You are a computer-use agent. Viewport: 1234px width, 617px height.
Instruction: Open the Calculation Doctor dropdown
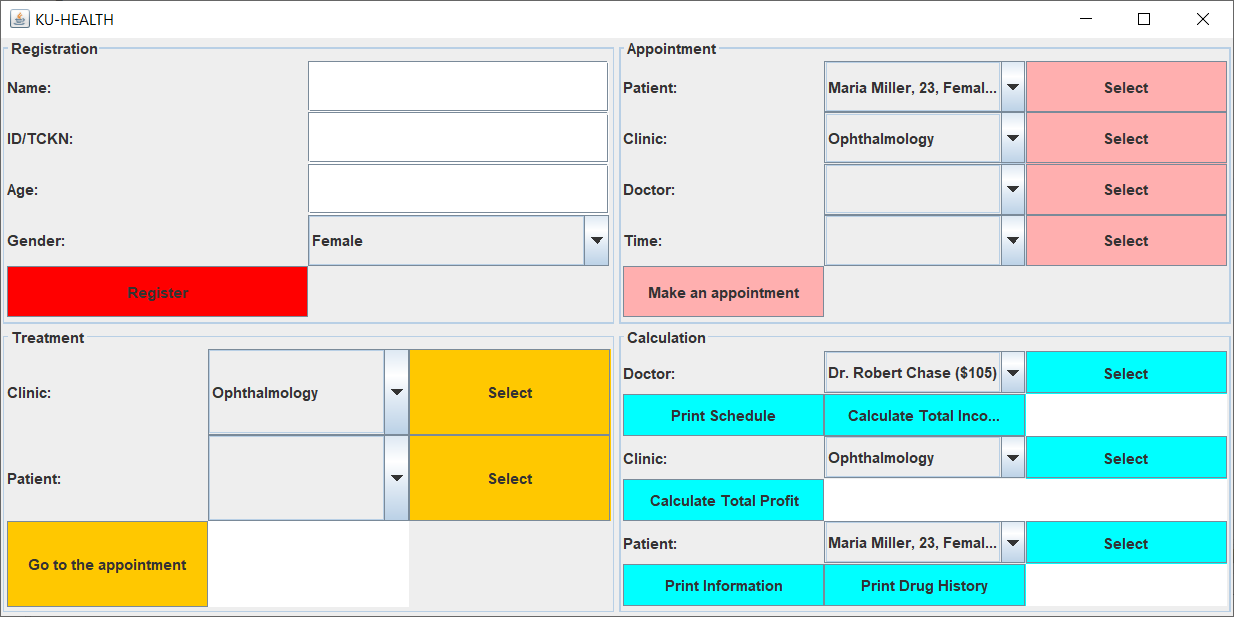[x=924, y=373]
